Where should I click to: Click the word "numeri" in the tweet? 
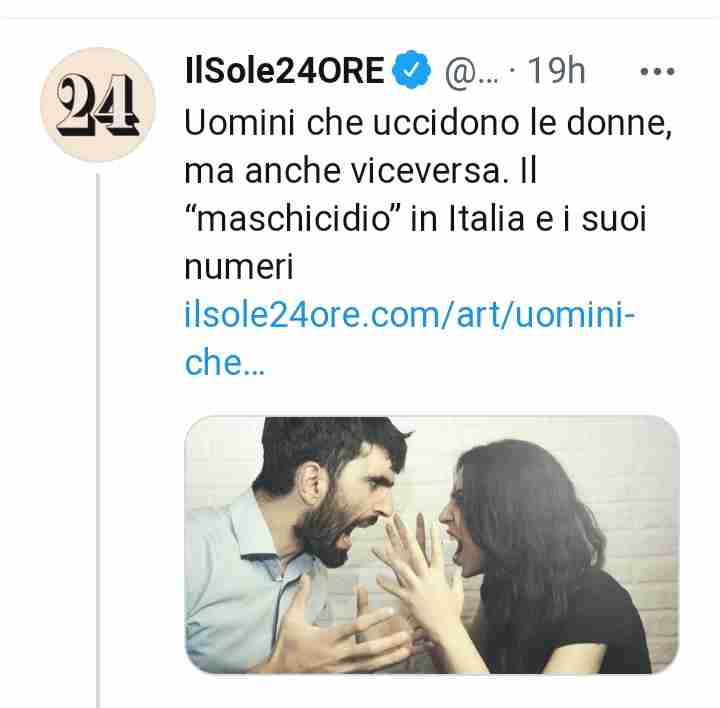pyautogui.click(x=238, y=267)
